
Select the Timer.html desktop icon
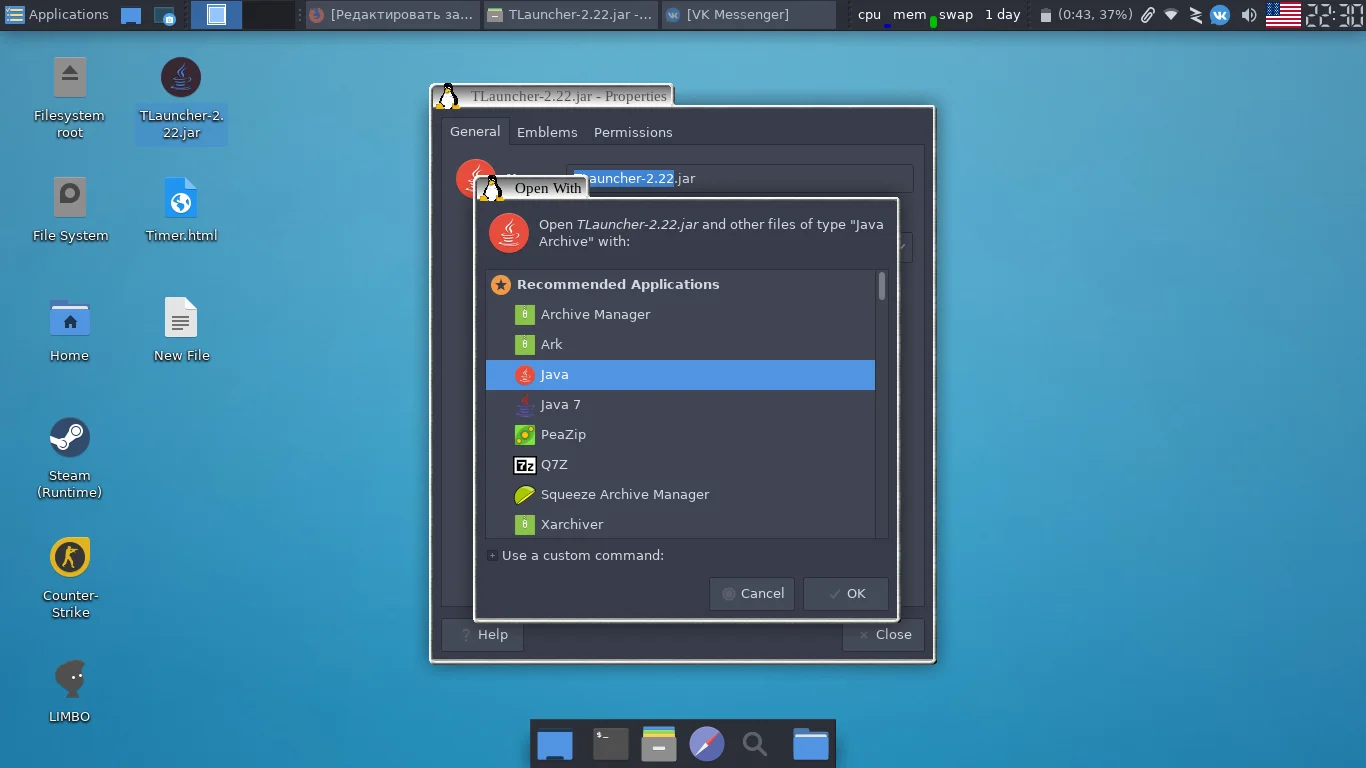click(181, 210)
